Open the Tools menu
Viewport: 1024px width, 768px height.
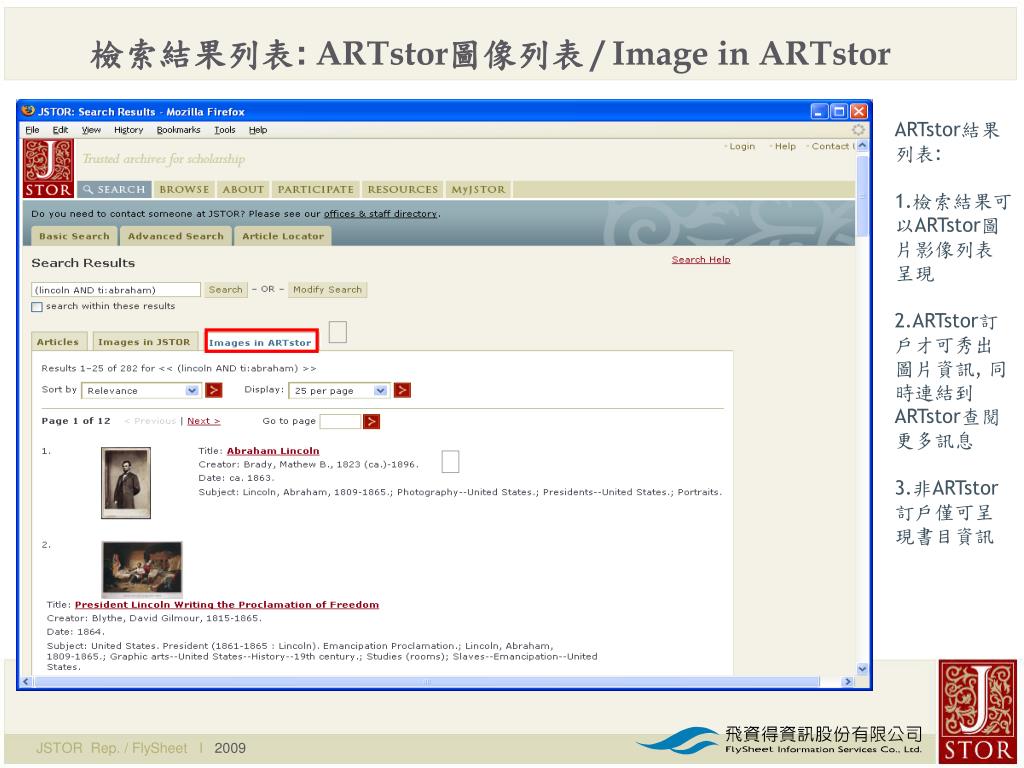[225, 130]
